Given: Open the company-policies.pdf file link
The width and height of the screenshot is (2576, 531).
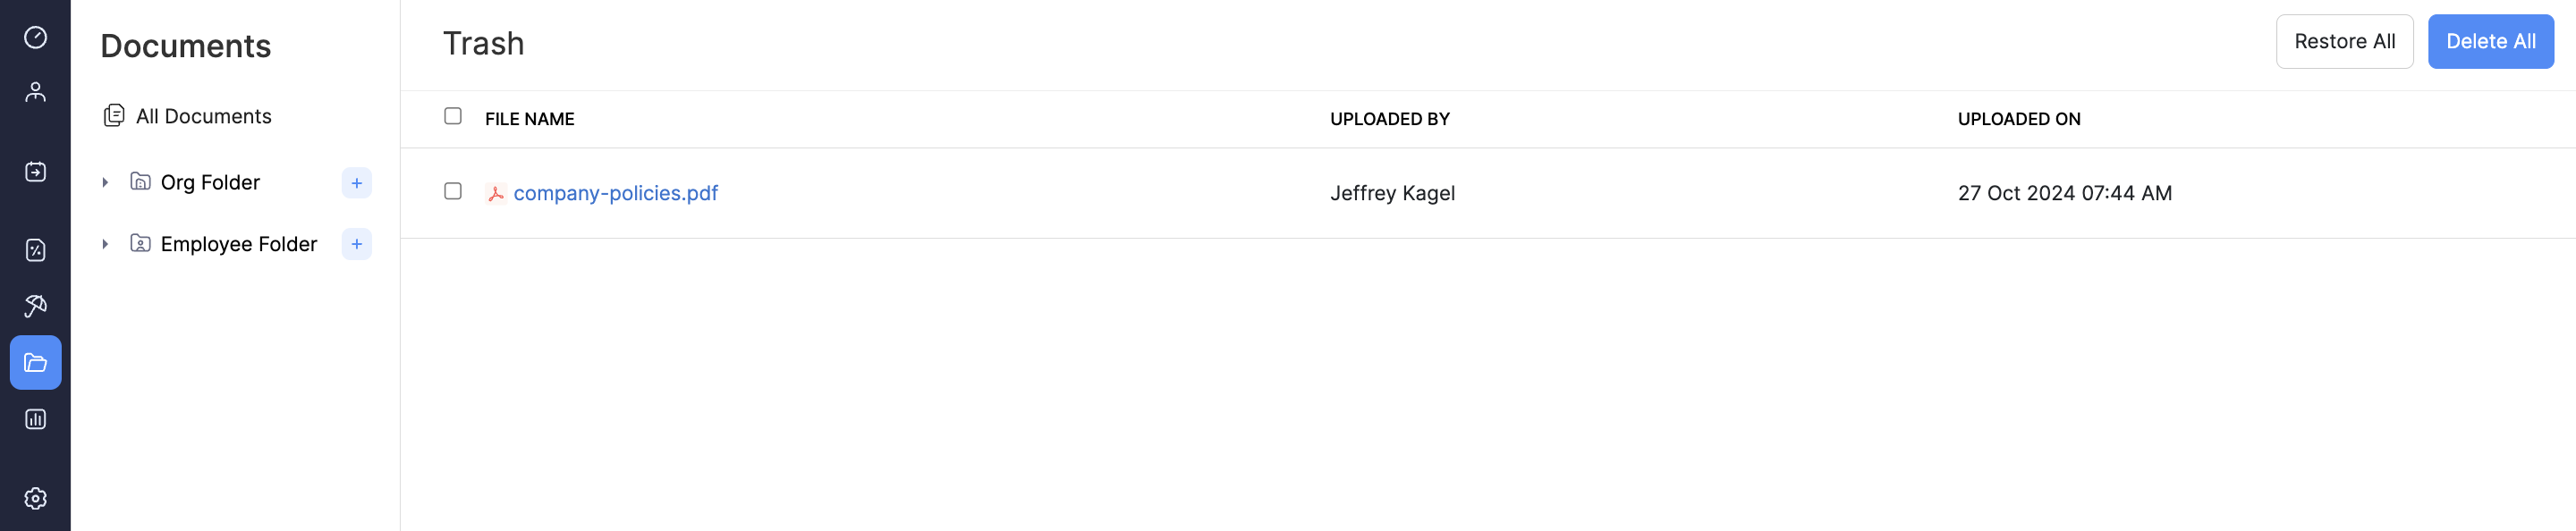Looking at the screenshot, I should pos(615,193).
